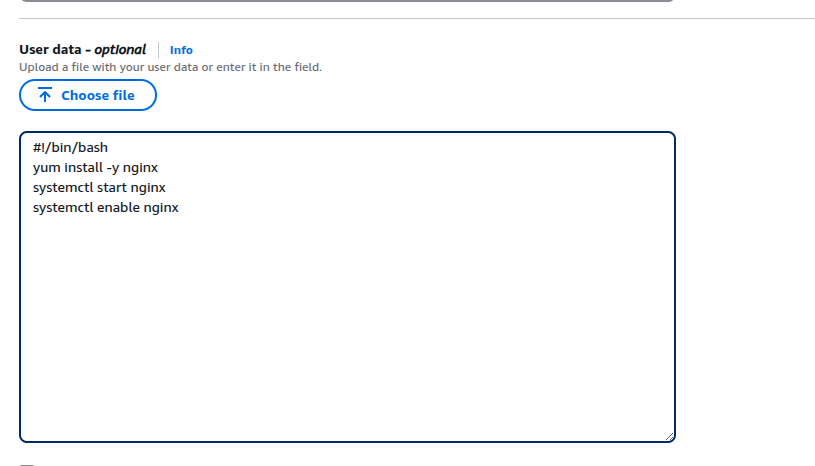Grab the textarea resize handle corner
The height and width of the screenshot is (466, 815).
(669, 437)
